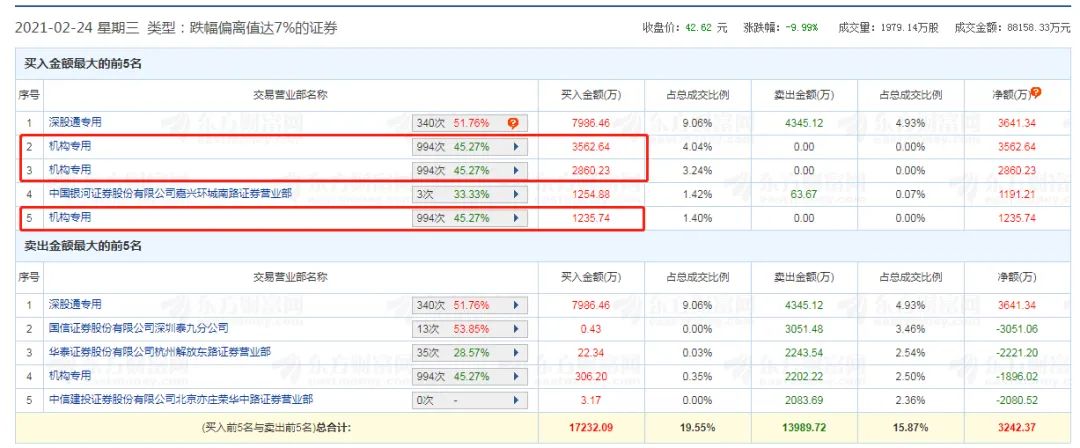Click the arrow icon for 机构专用 in the sell list
Image resolution: width=1080 pixels, height=448 pixels.
point(516,375)
